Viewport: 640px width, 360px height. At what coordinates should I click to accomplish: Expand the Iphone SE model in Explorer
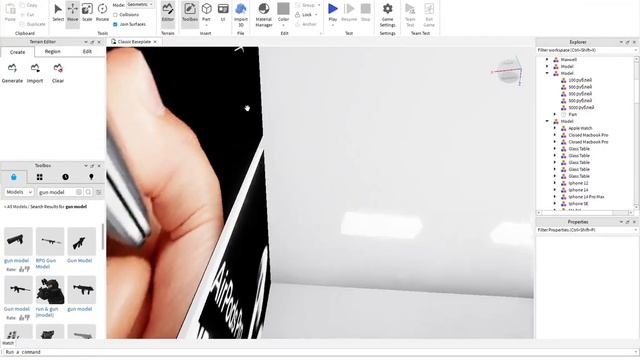click(555, 203)
